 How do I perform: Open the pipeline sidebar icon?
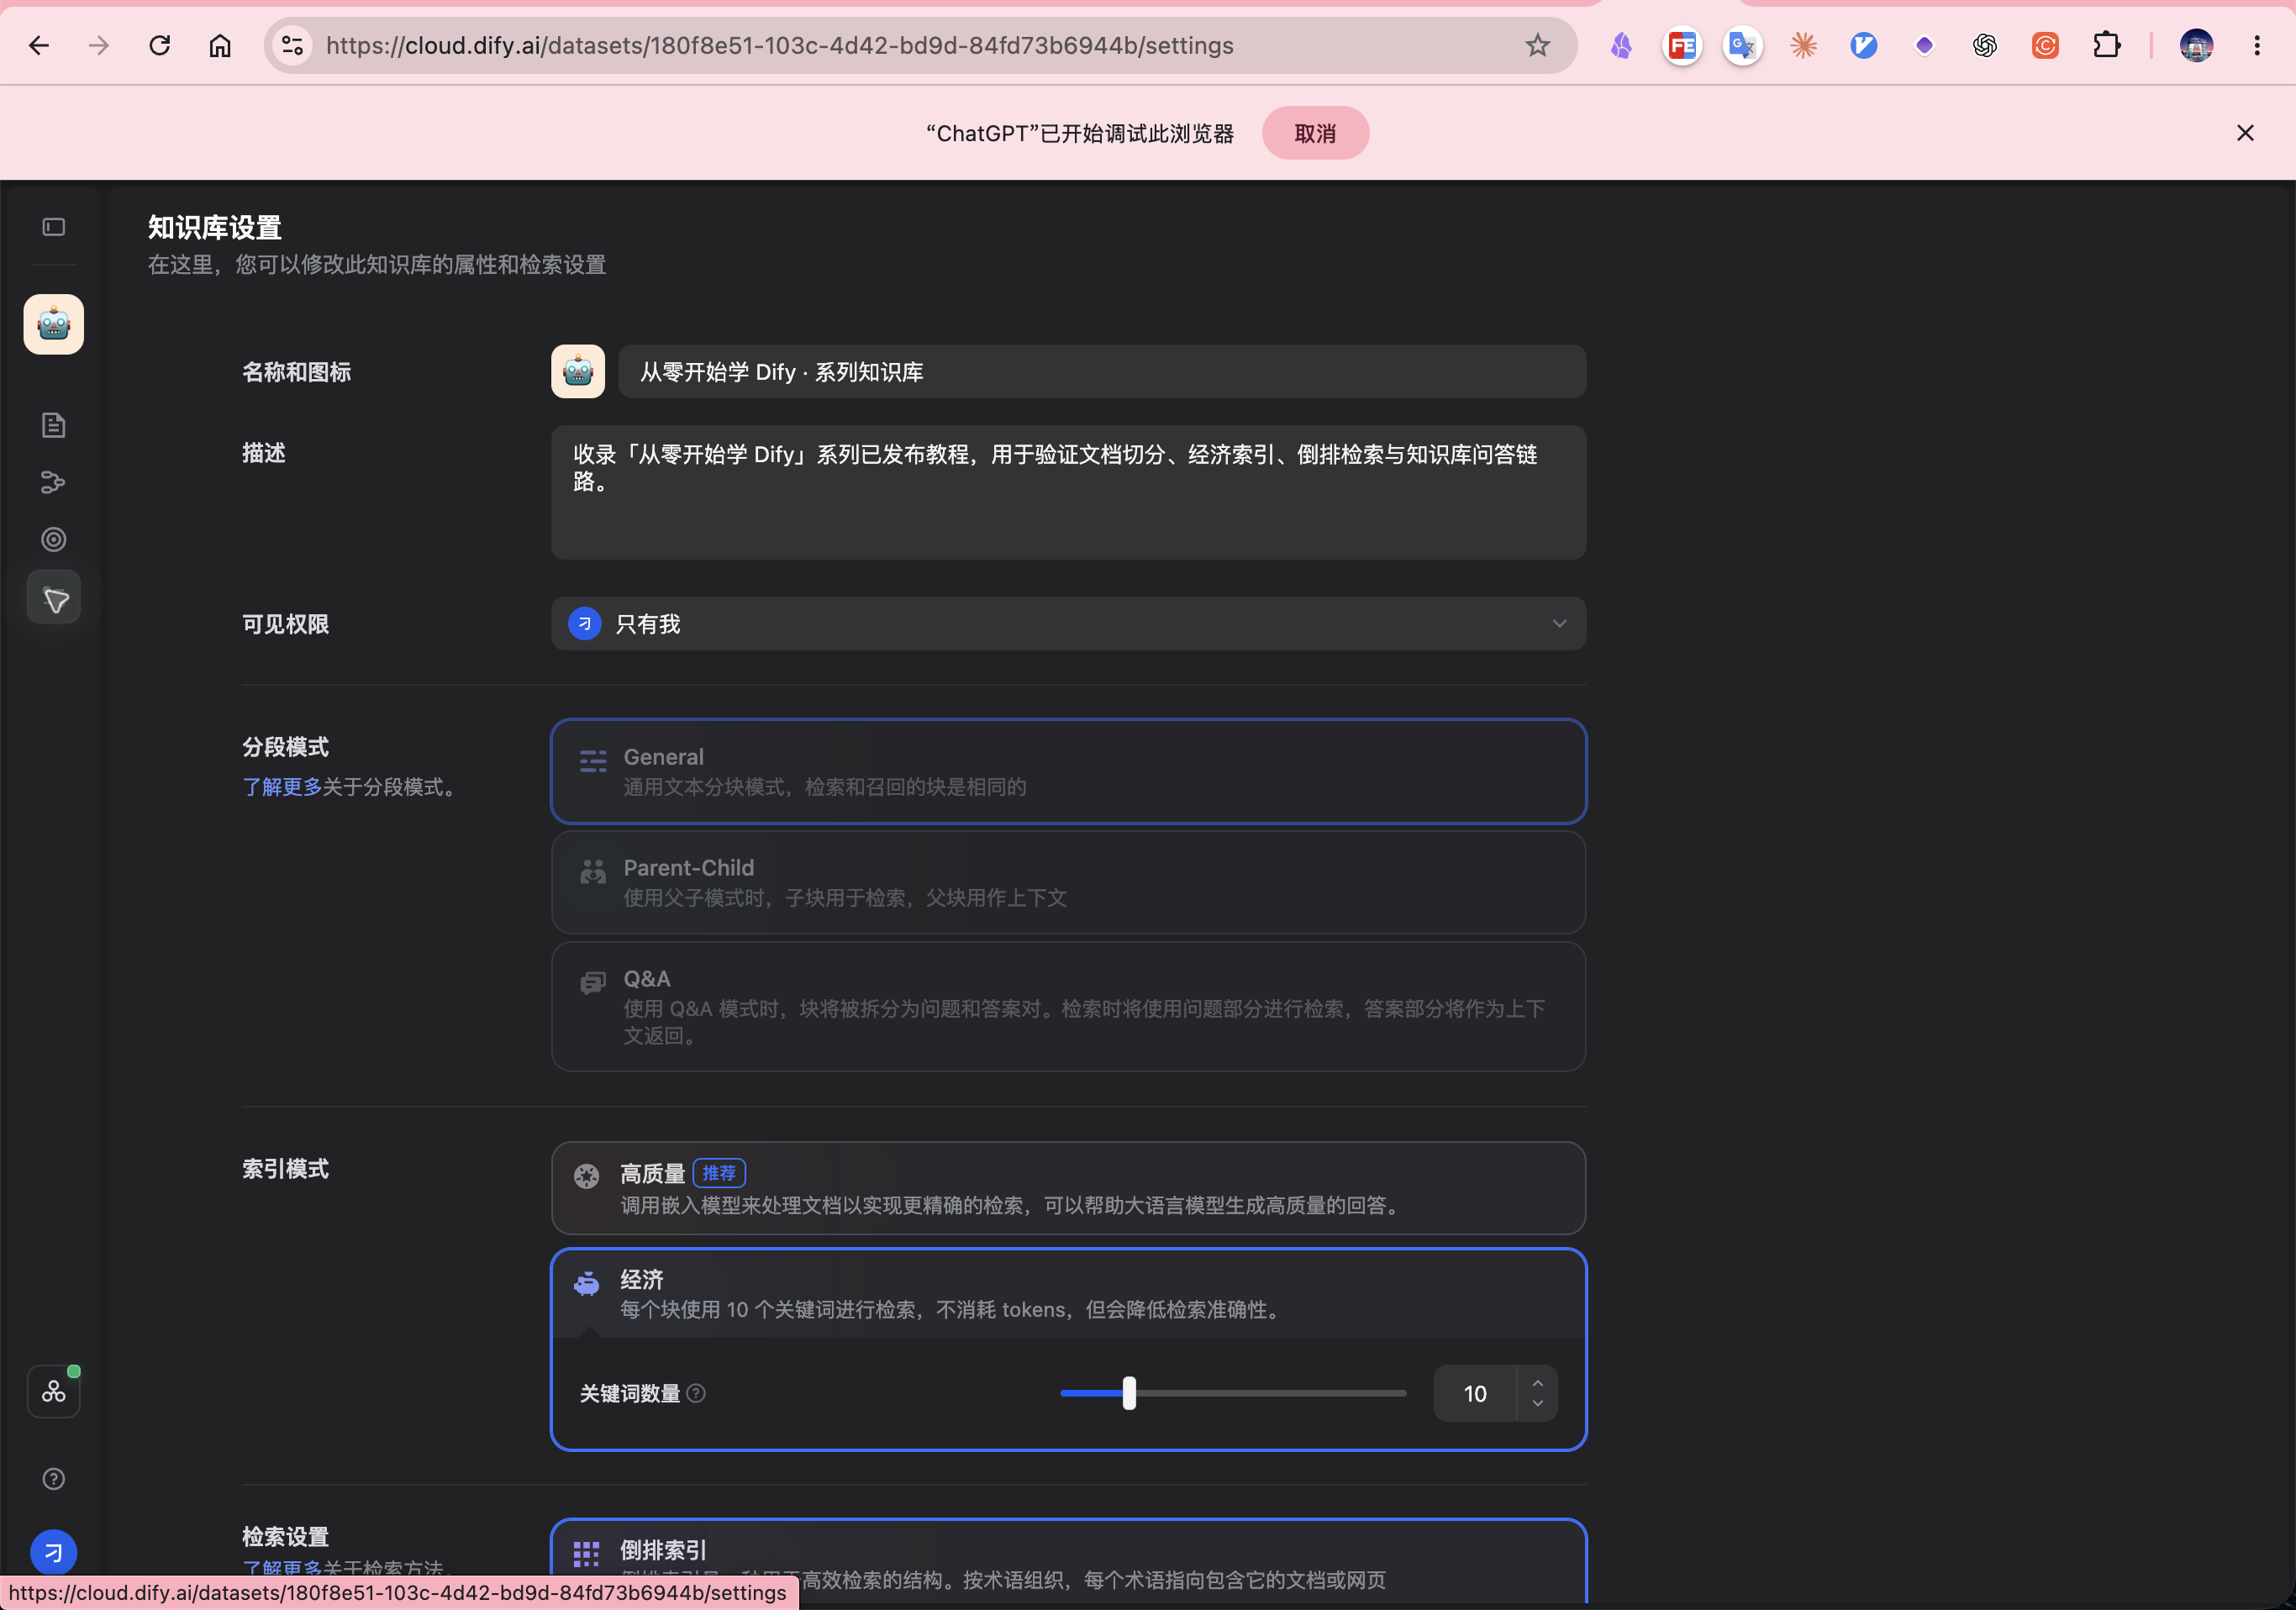[54, 483]
